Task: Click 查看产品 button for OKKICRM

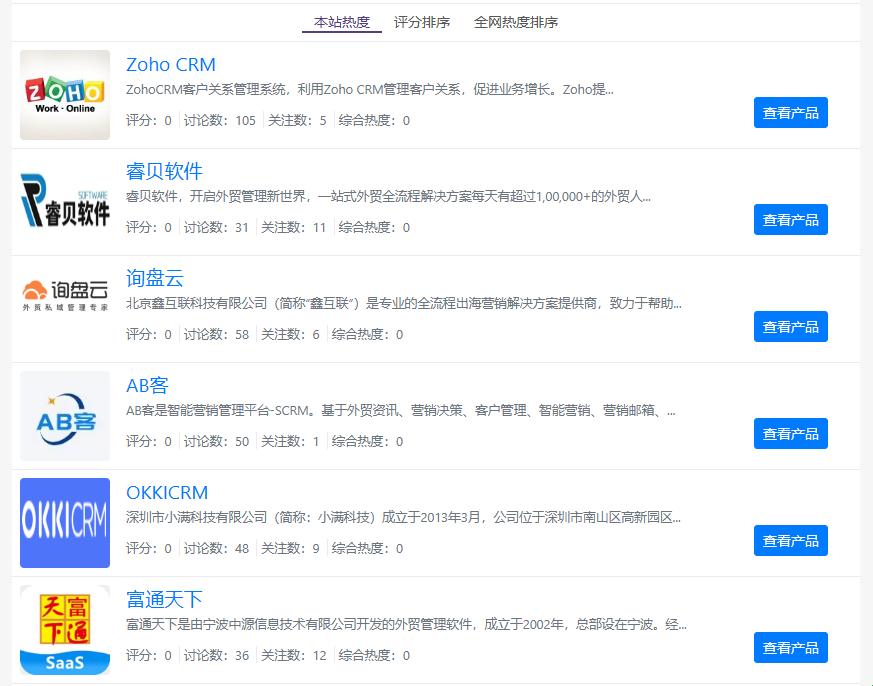Action: pos(791,540)
